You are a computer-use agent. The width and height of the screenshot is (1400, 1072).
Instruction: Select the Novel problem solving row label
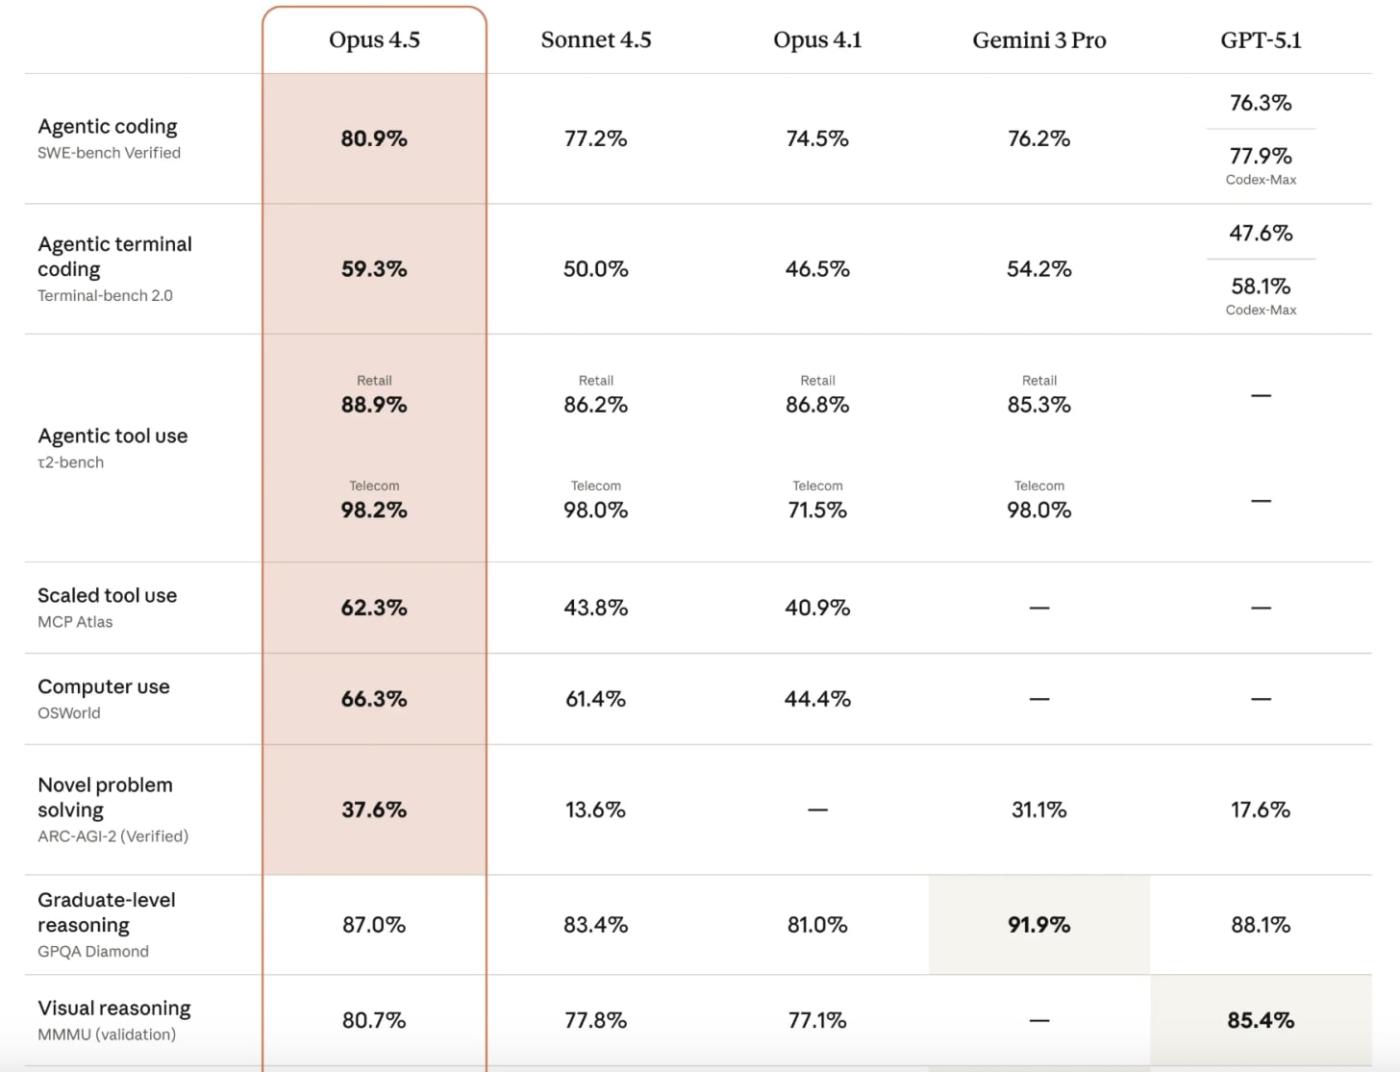[105, 797]
